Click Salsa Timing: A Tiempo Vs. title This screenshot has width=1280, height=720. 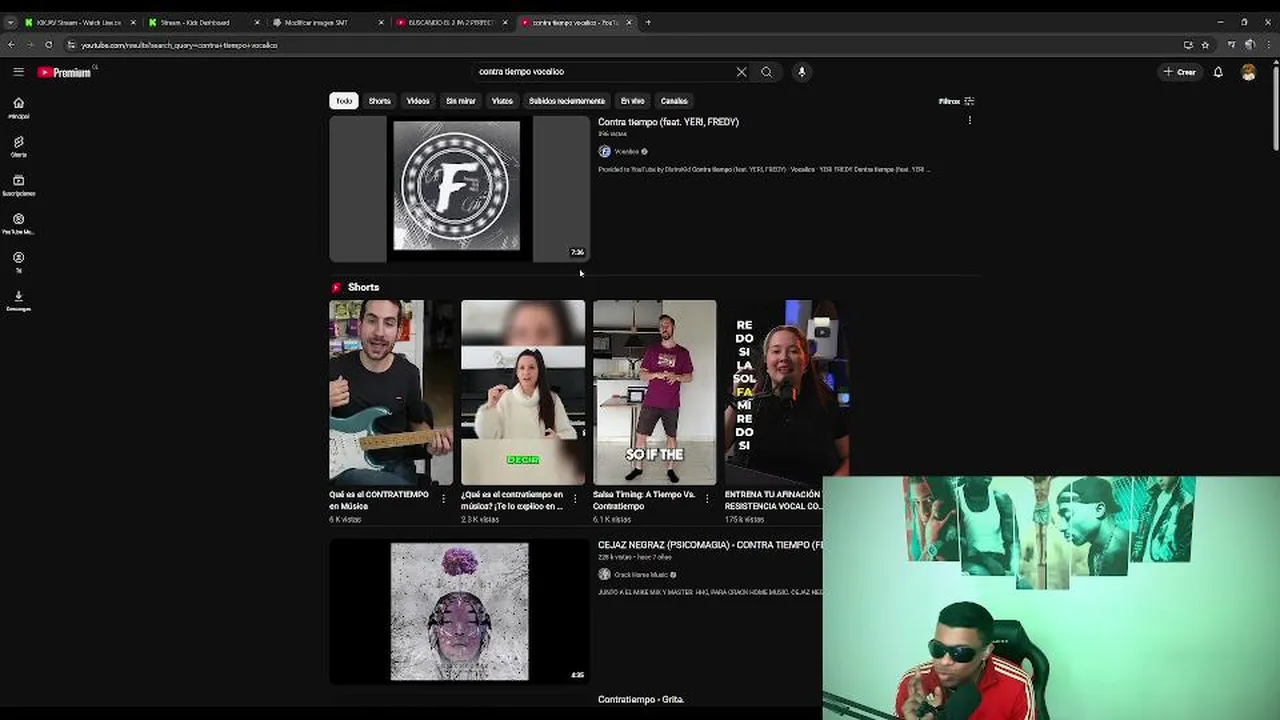click(643, 500)
